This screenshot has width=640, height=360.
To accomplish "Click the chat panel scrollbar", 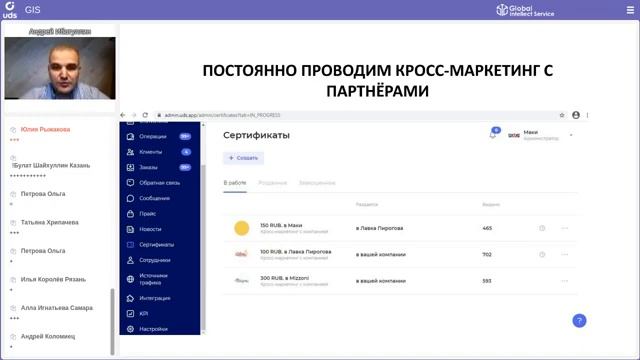I will tap(112, 322).
